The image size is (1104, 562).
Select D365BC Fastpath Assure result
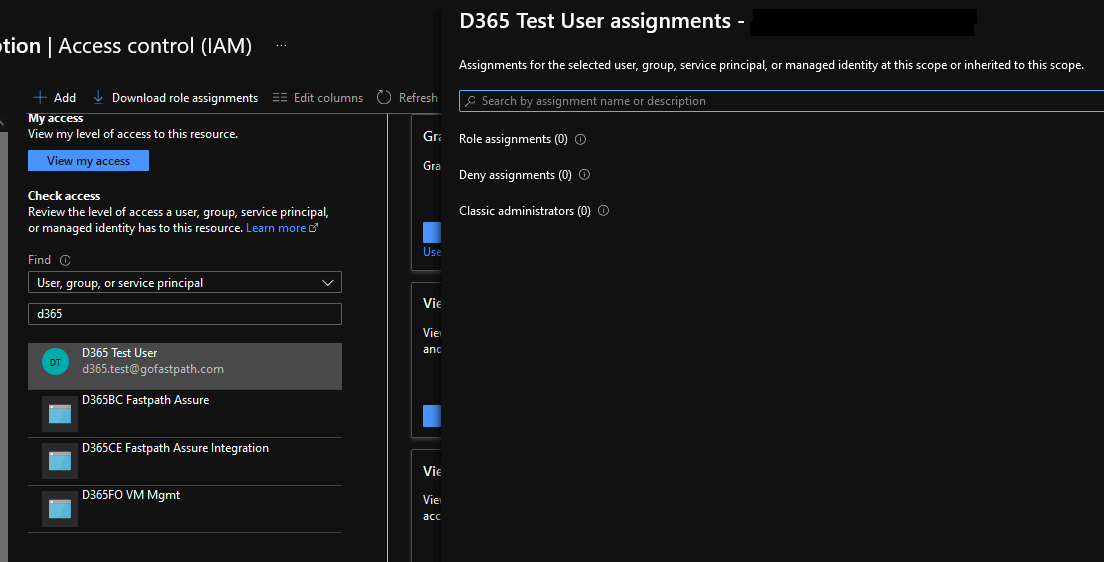click(184, 414)
